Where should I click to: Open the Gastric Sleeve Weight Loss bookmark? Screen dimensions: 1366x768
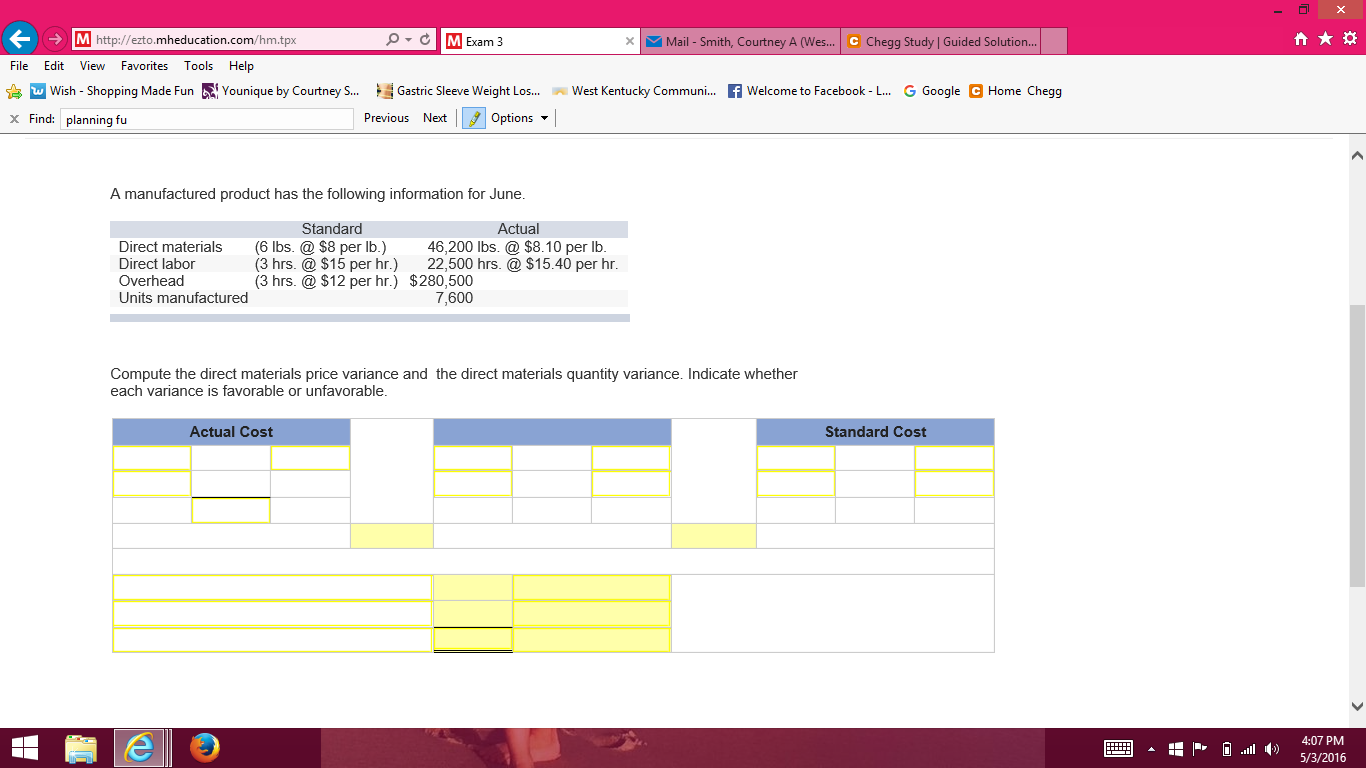pos(459,91)
